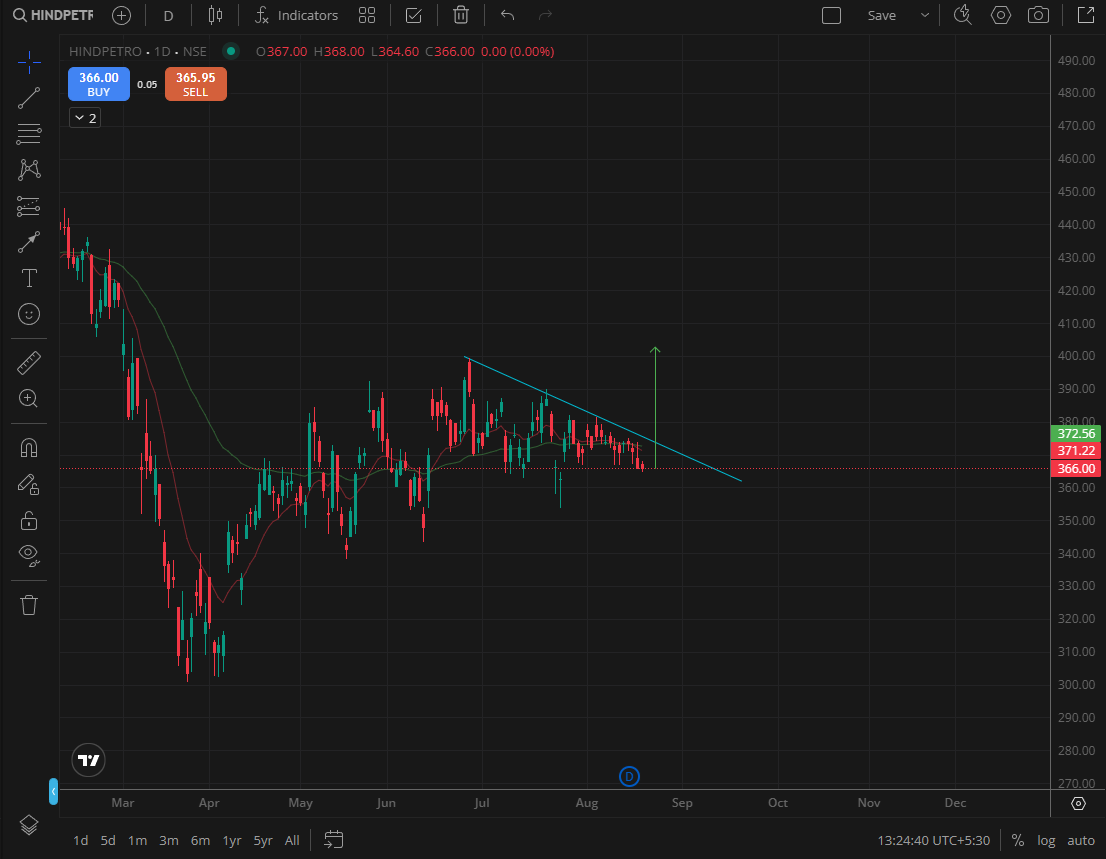The height and width of the screenshot is (859, 1106).
Task: Open the emoji icons tool
Action: click(29, 314)
